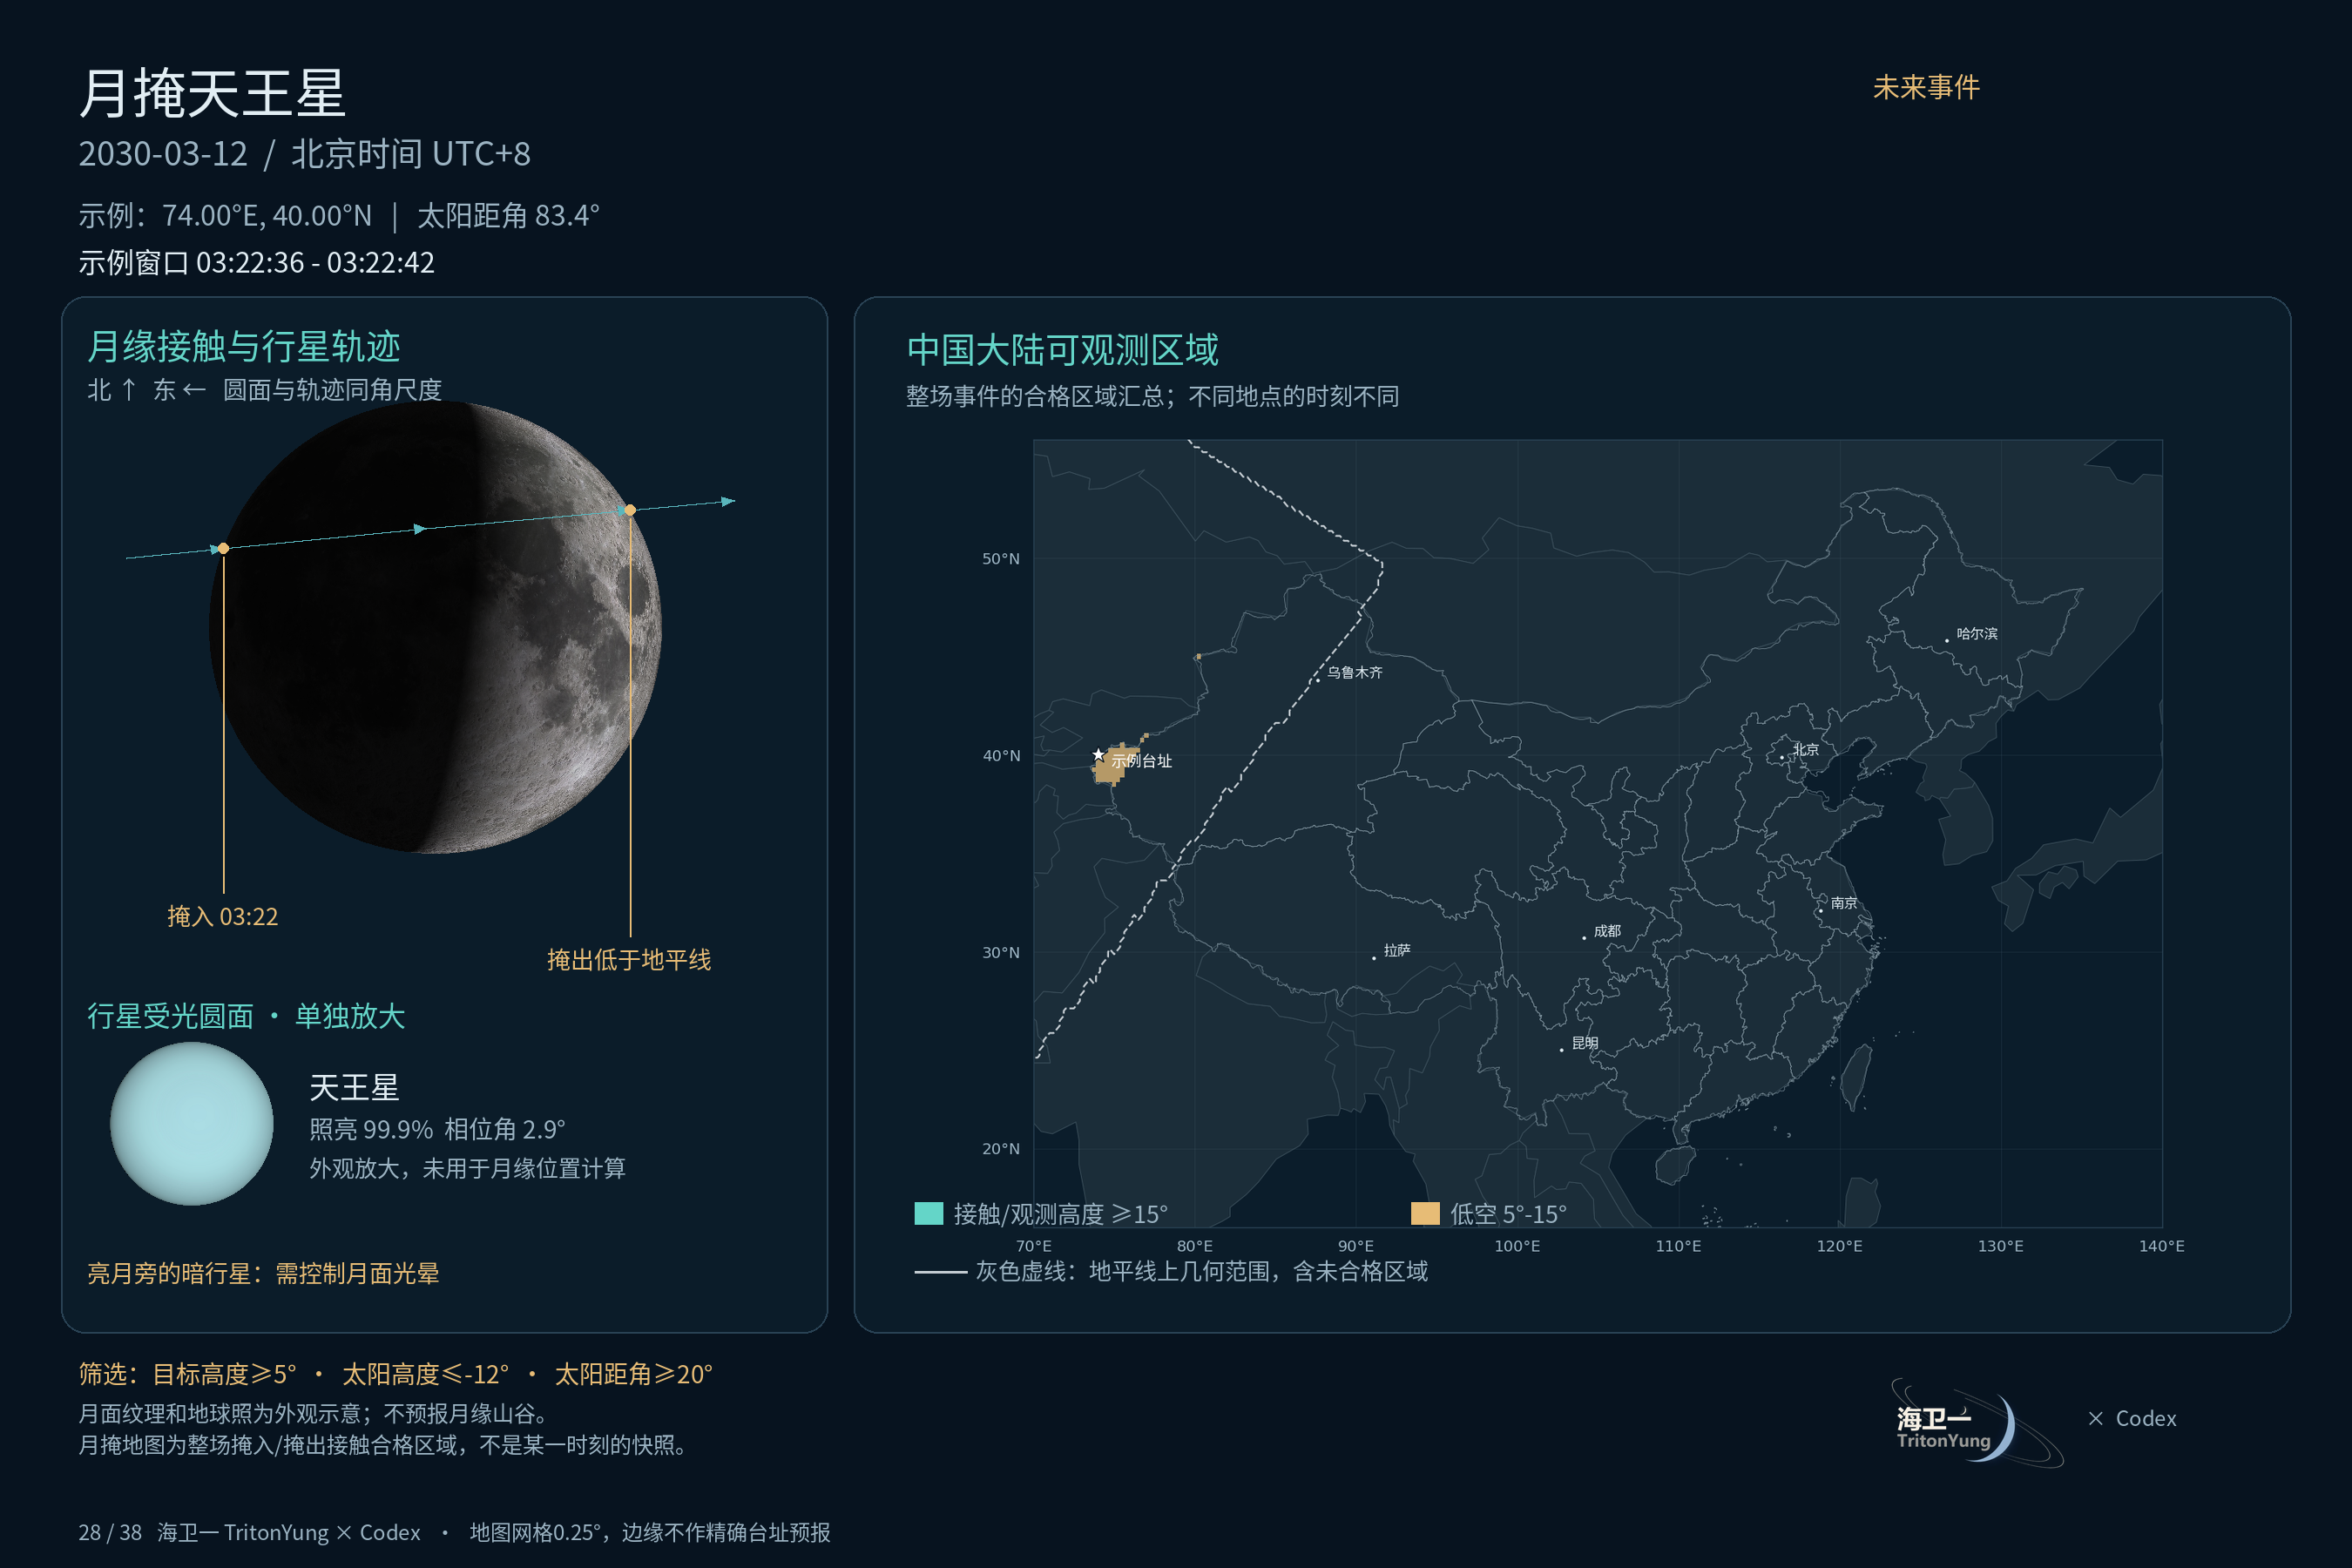2352x1568 pixels.
Task: Click the 南京 city label on the map
Action: tap(1844, 903)
